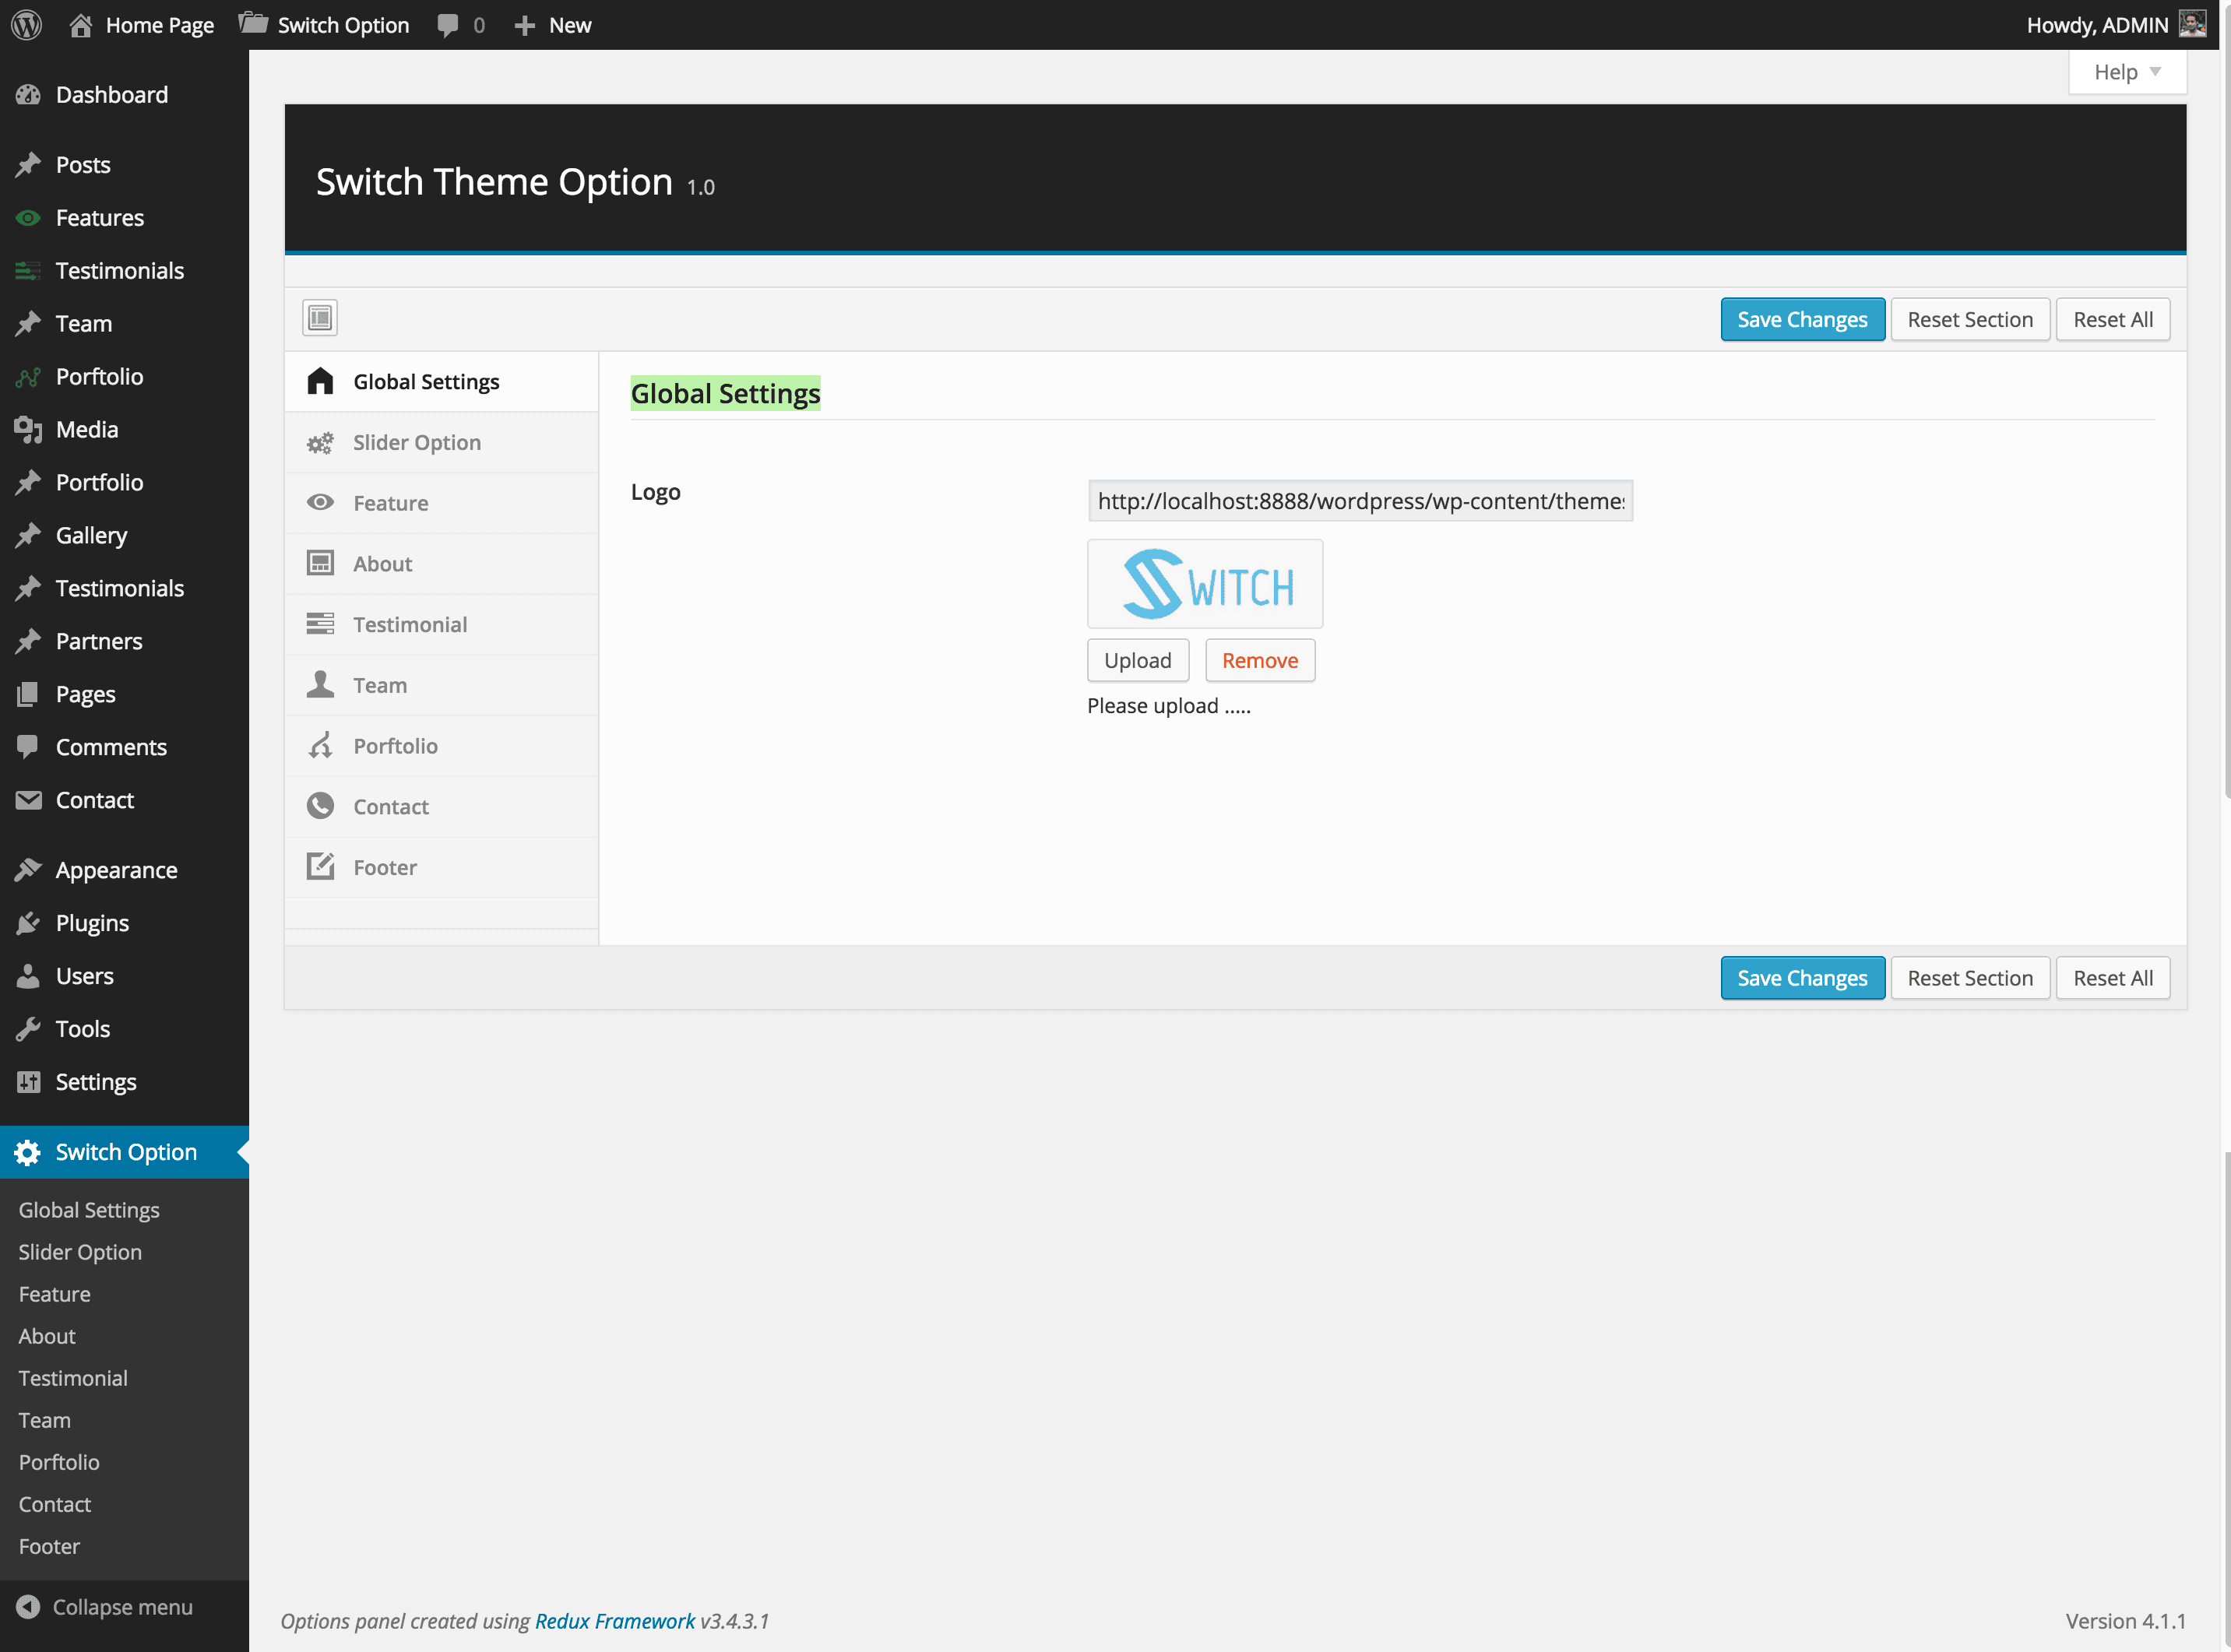Click the expand-all-sections icon in the options toolbar
This screenshot has width=2231, height=1652.
[x=320, y=318]
